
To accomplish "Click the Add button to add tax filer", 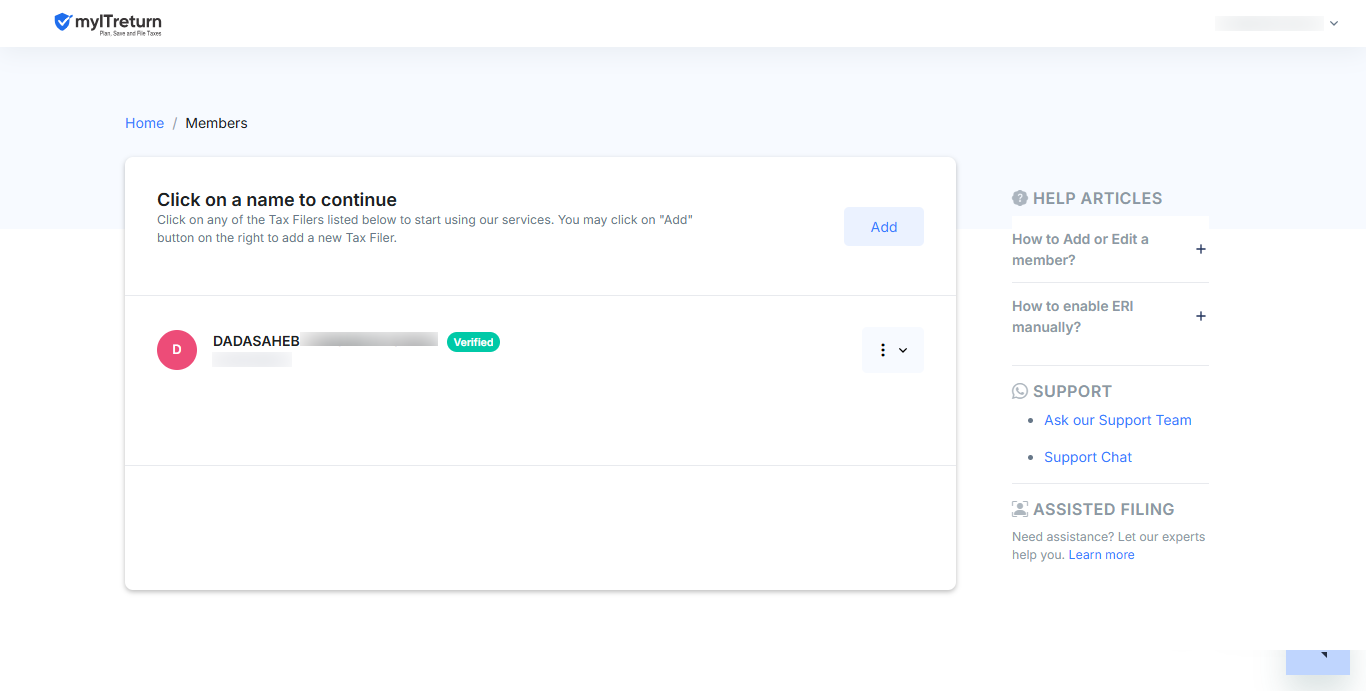I will 884,227.
